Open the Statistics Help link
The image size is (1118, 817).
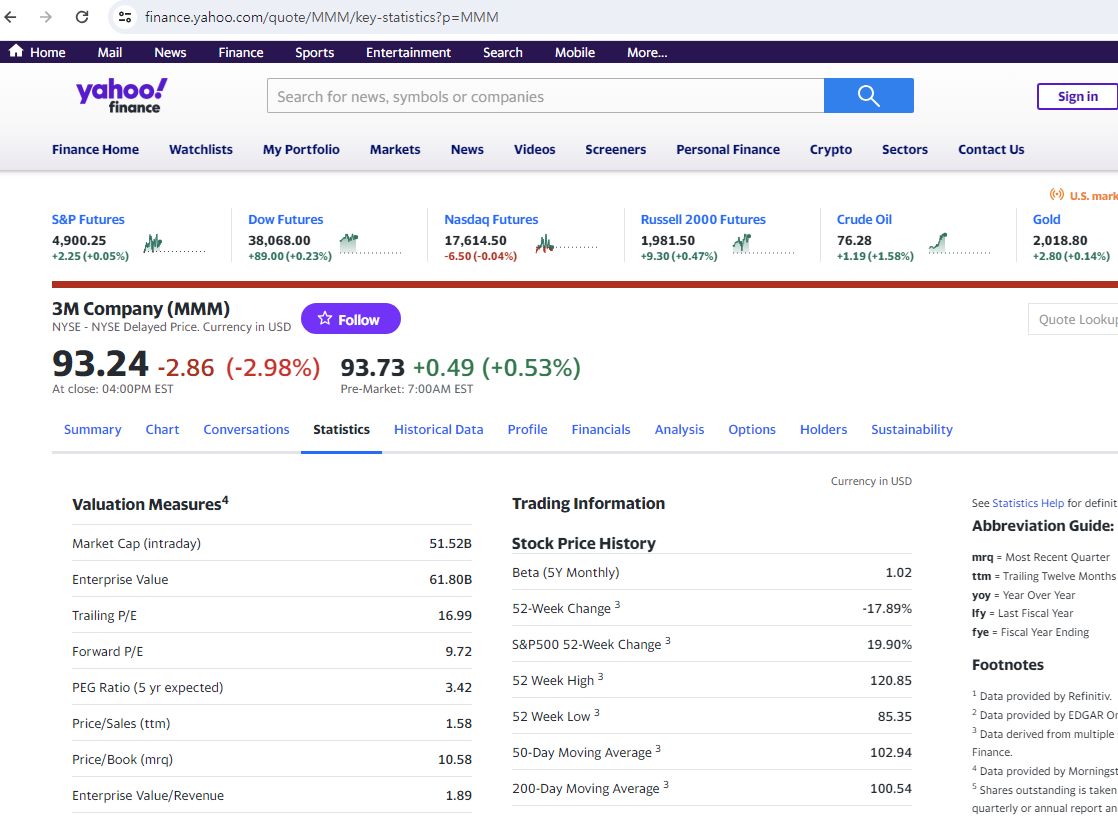coord(1027,503)
